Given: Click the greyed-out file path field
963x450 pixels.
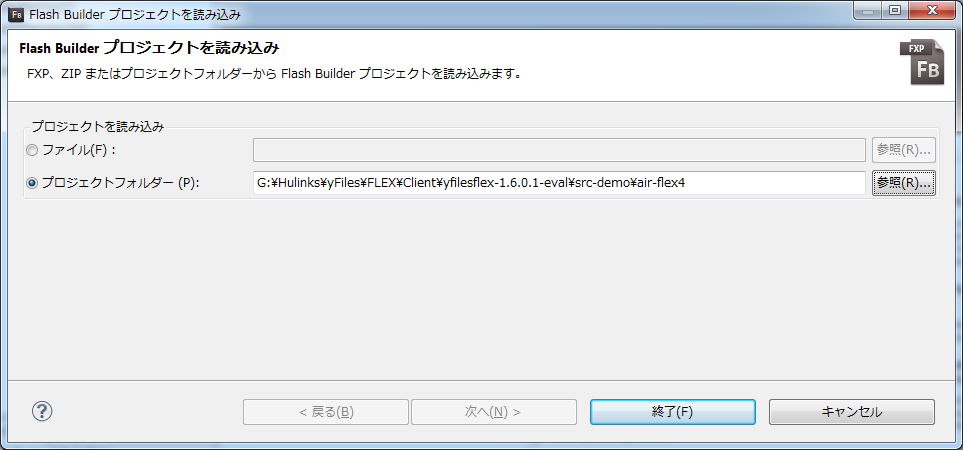Looking at the screenshot, I should pyautogui.click(x=559, y=150).
